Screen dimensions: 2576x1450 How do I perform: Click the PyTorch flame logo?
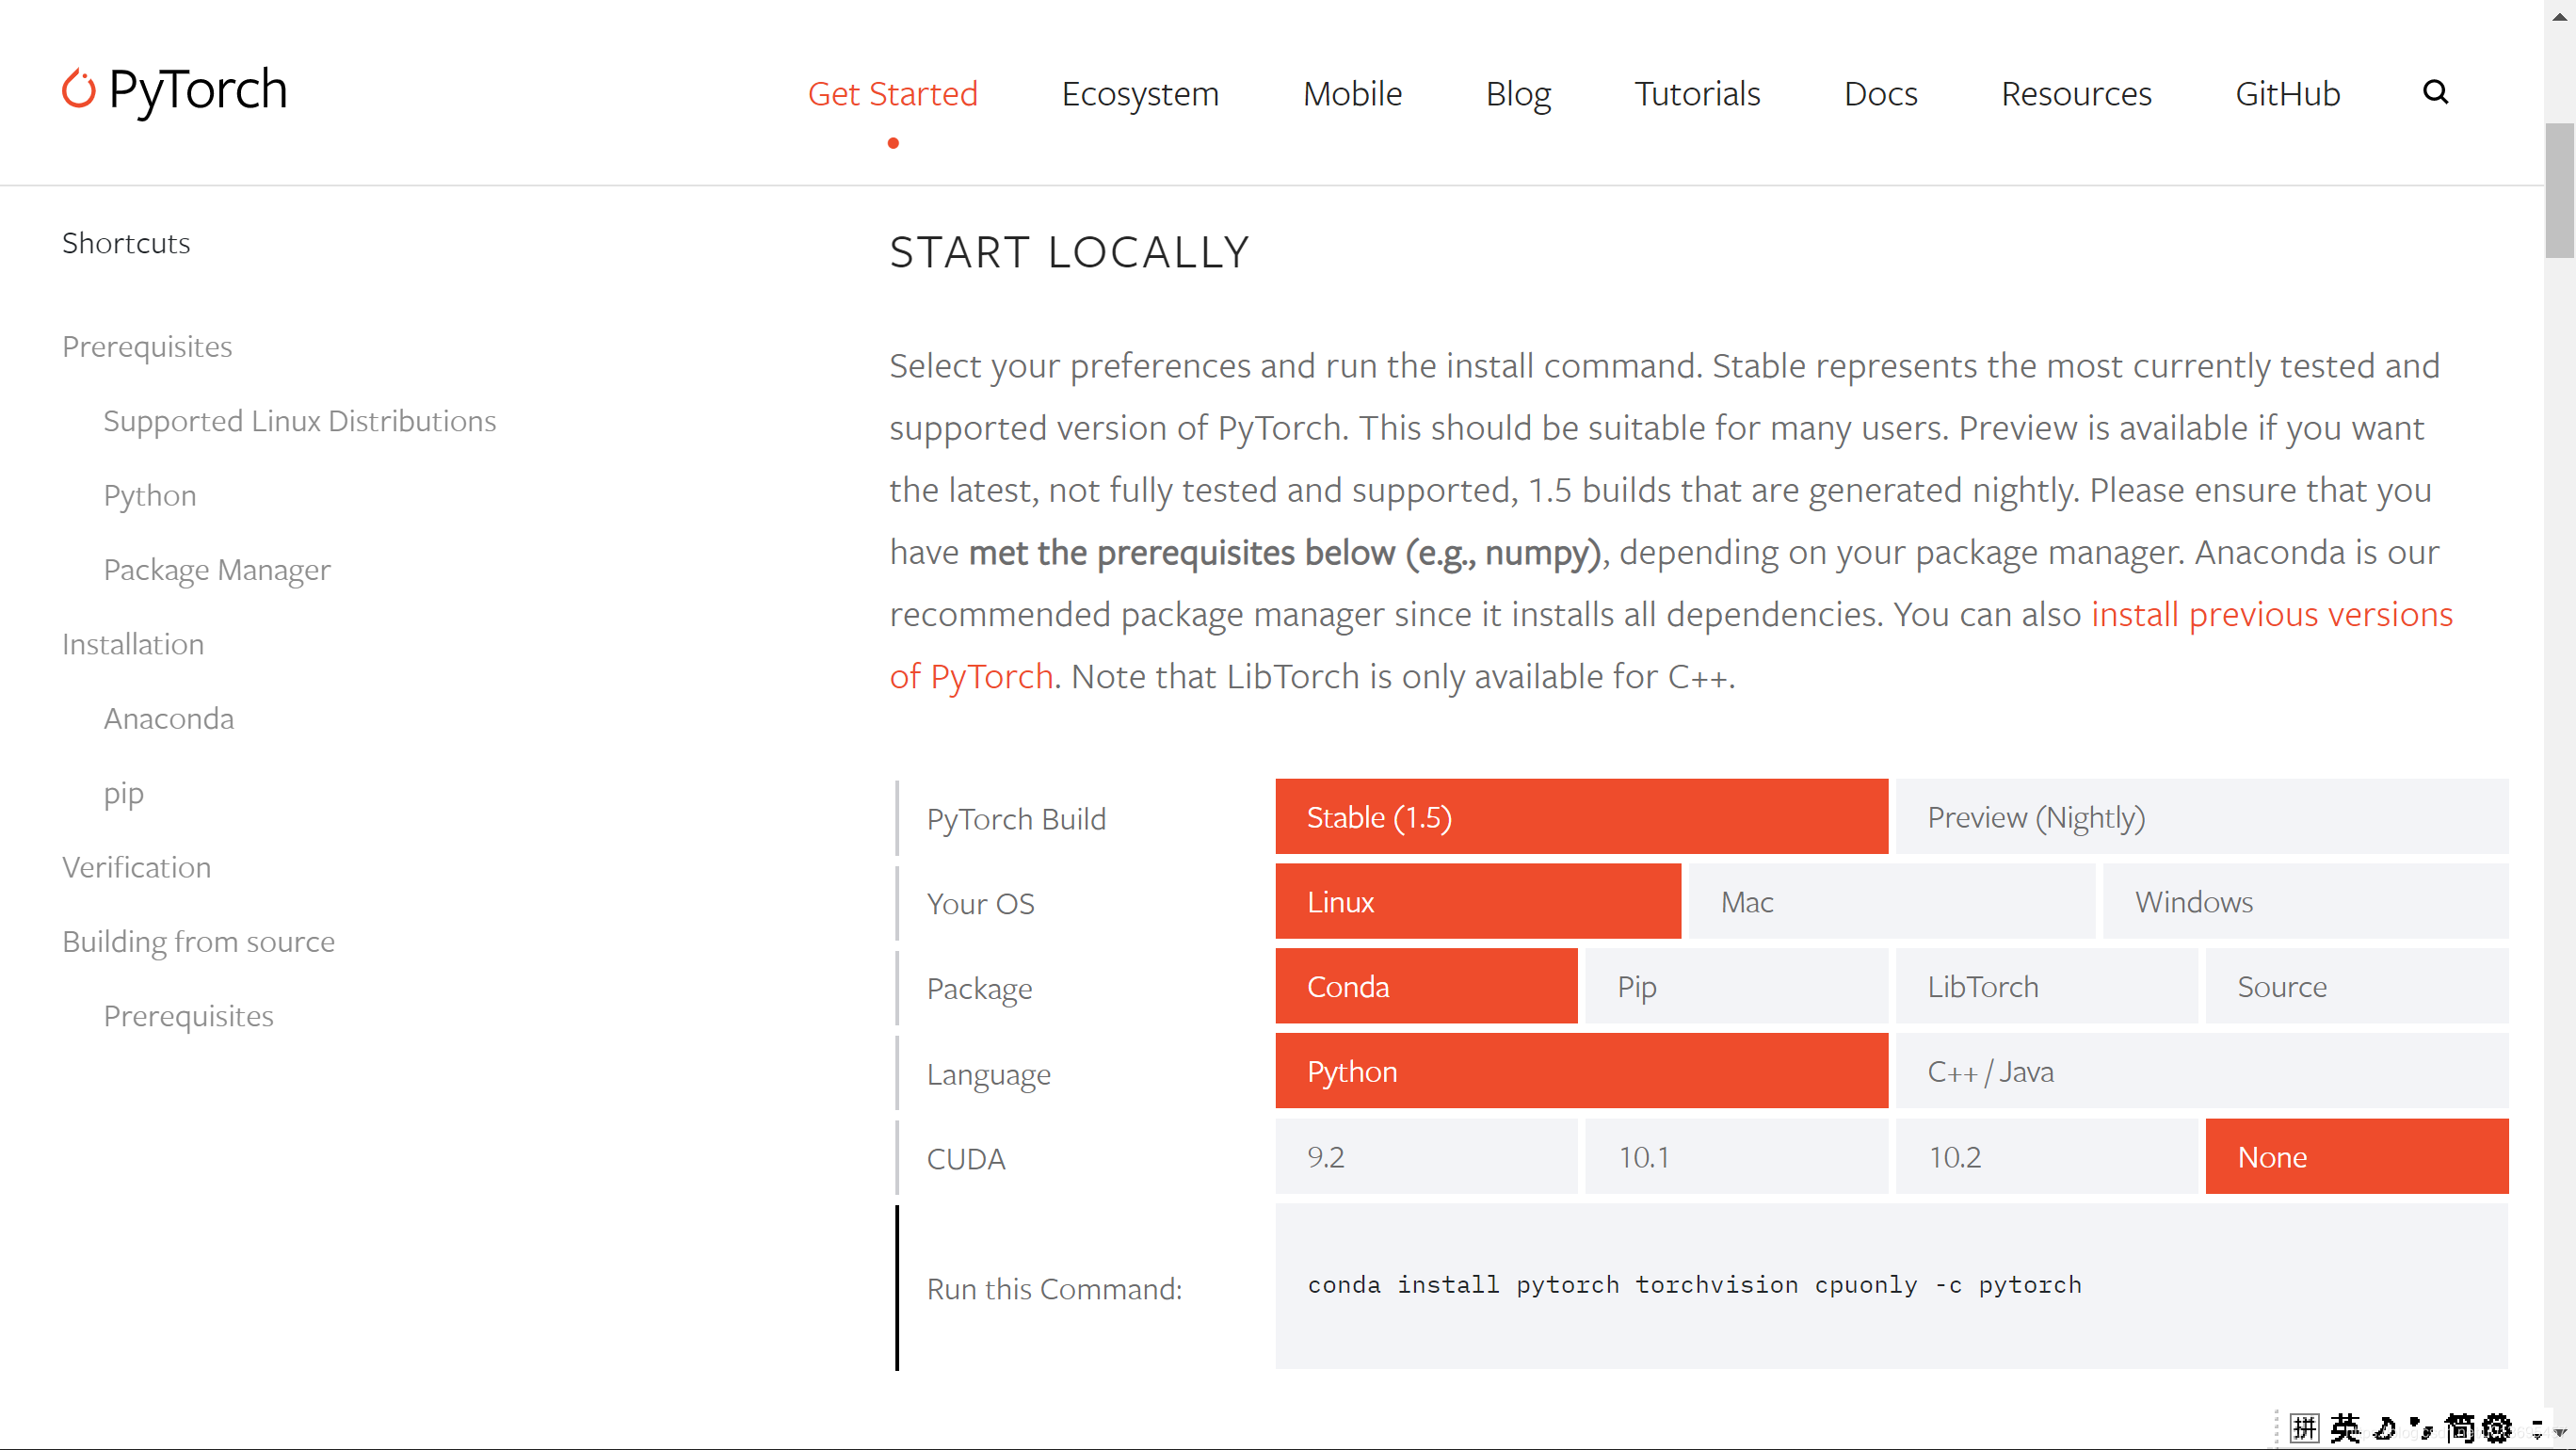pos(78,90)
